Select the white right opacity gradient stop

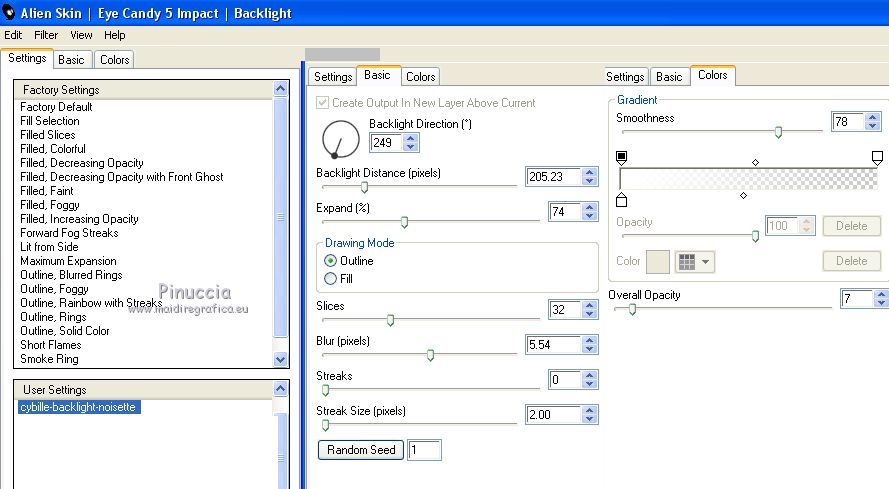click(877, 157)
